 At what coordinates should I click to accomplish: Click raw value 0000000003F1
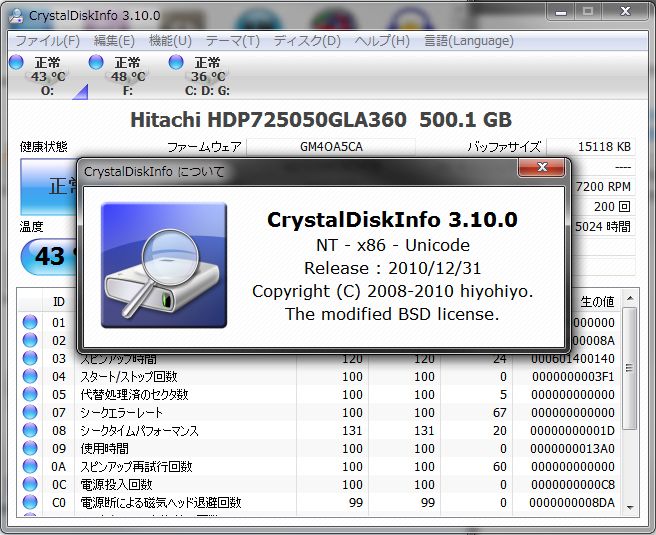tap(573, 376)
